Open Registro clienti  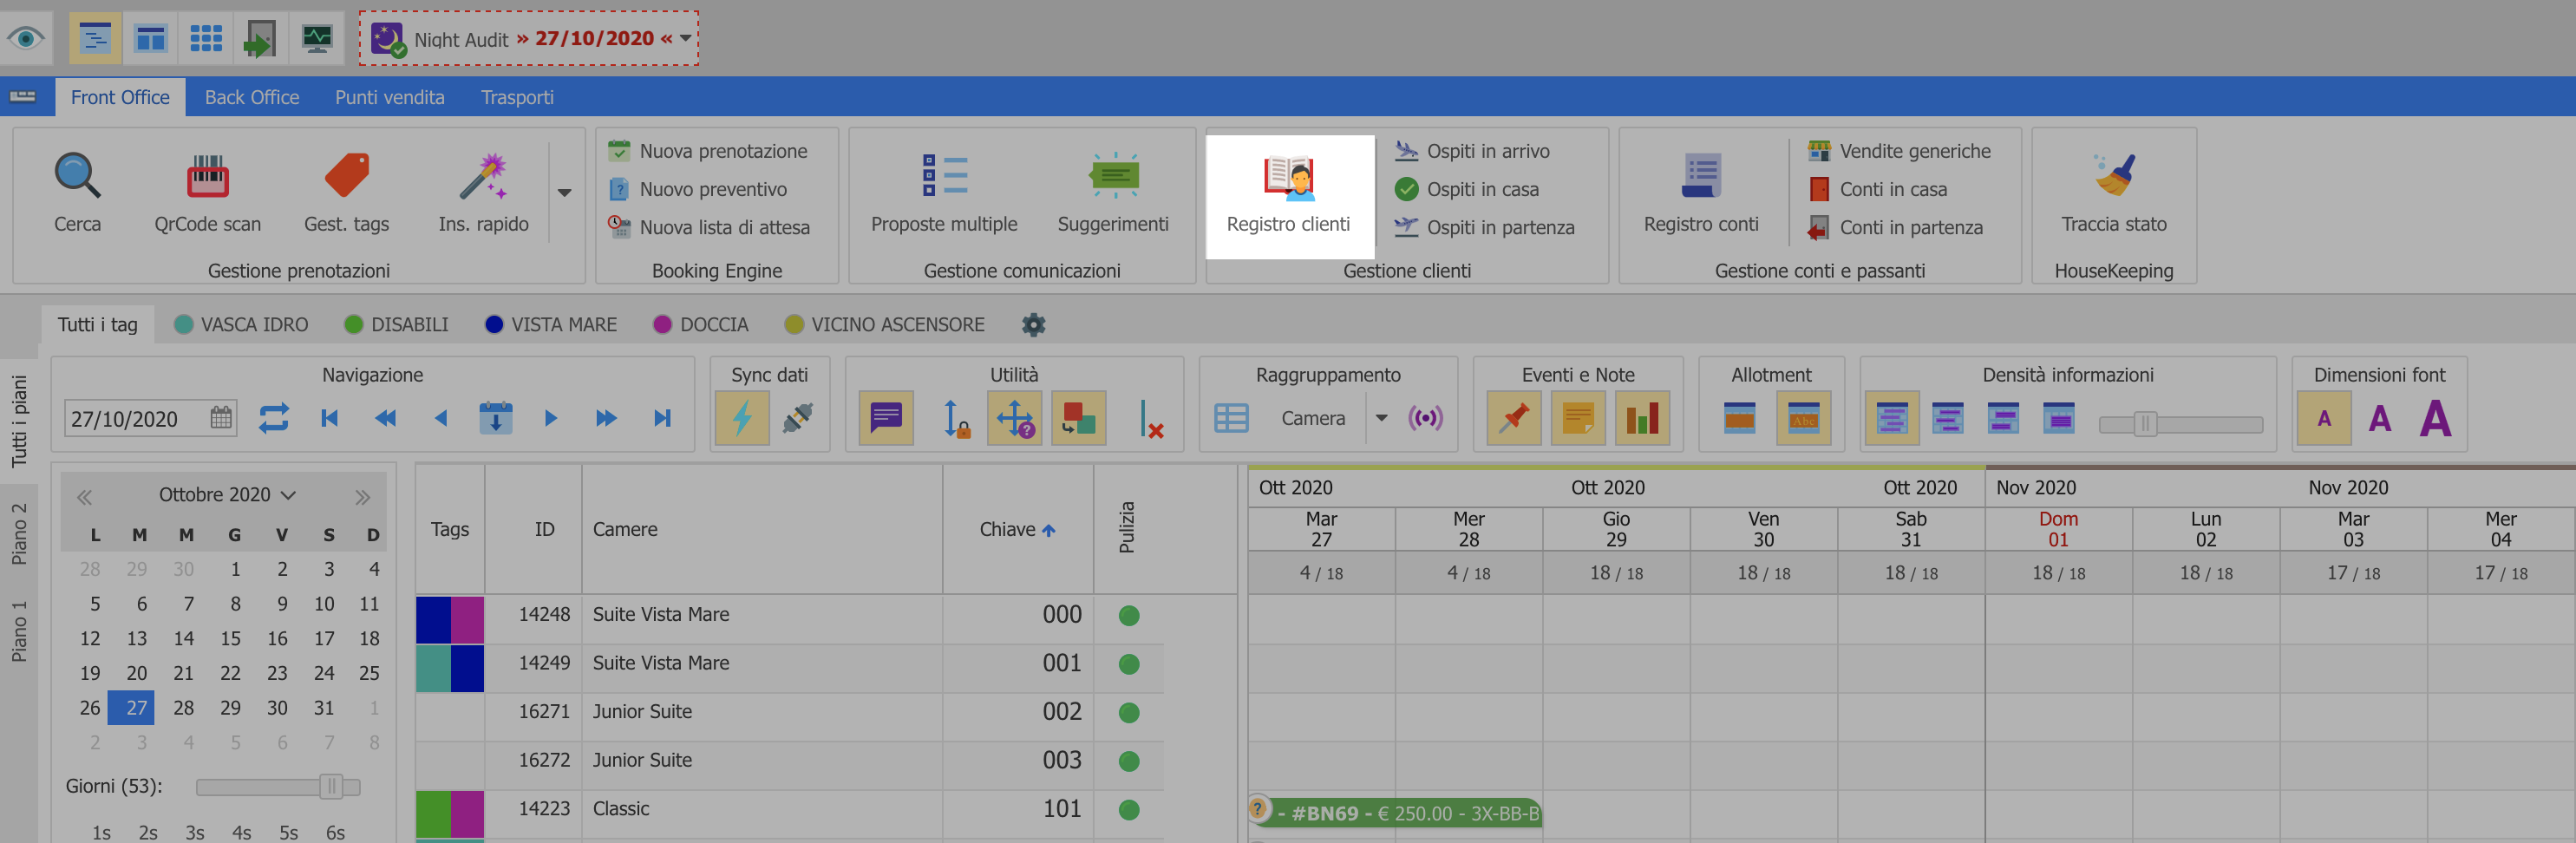coord(1289,195)
